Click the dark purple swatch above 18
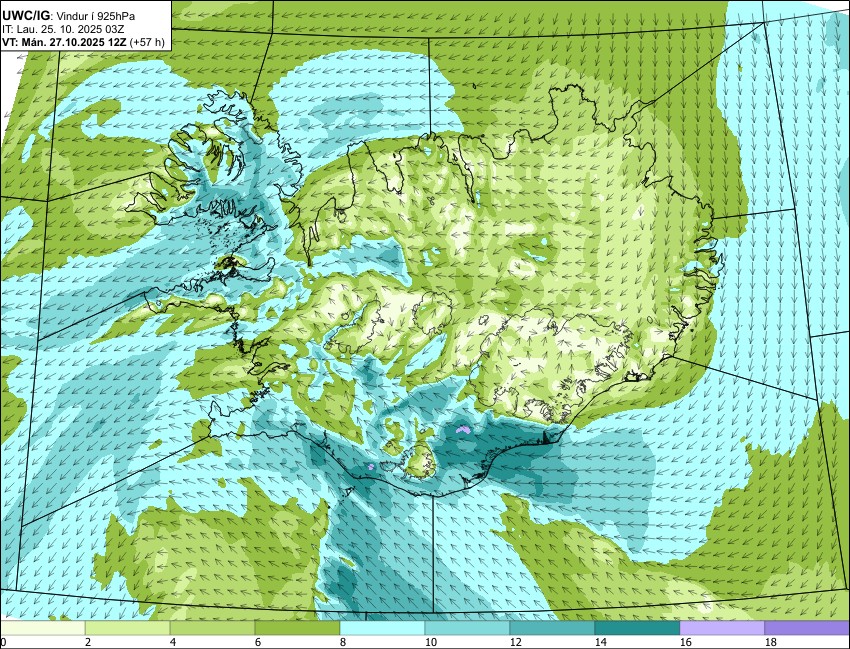The width and height of the screenshot is (850, 649). [807, 628]
